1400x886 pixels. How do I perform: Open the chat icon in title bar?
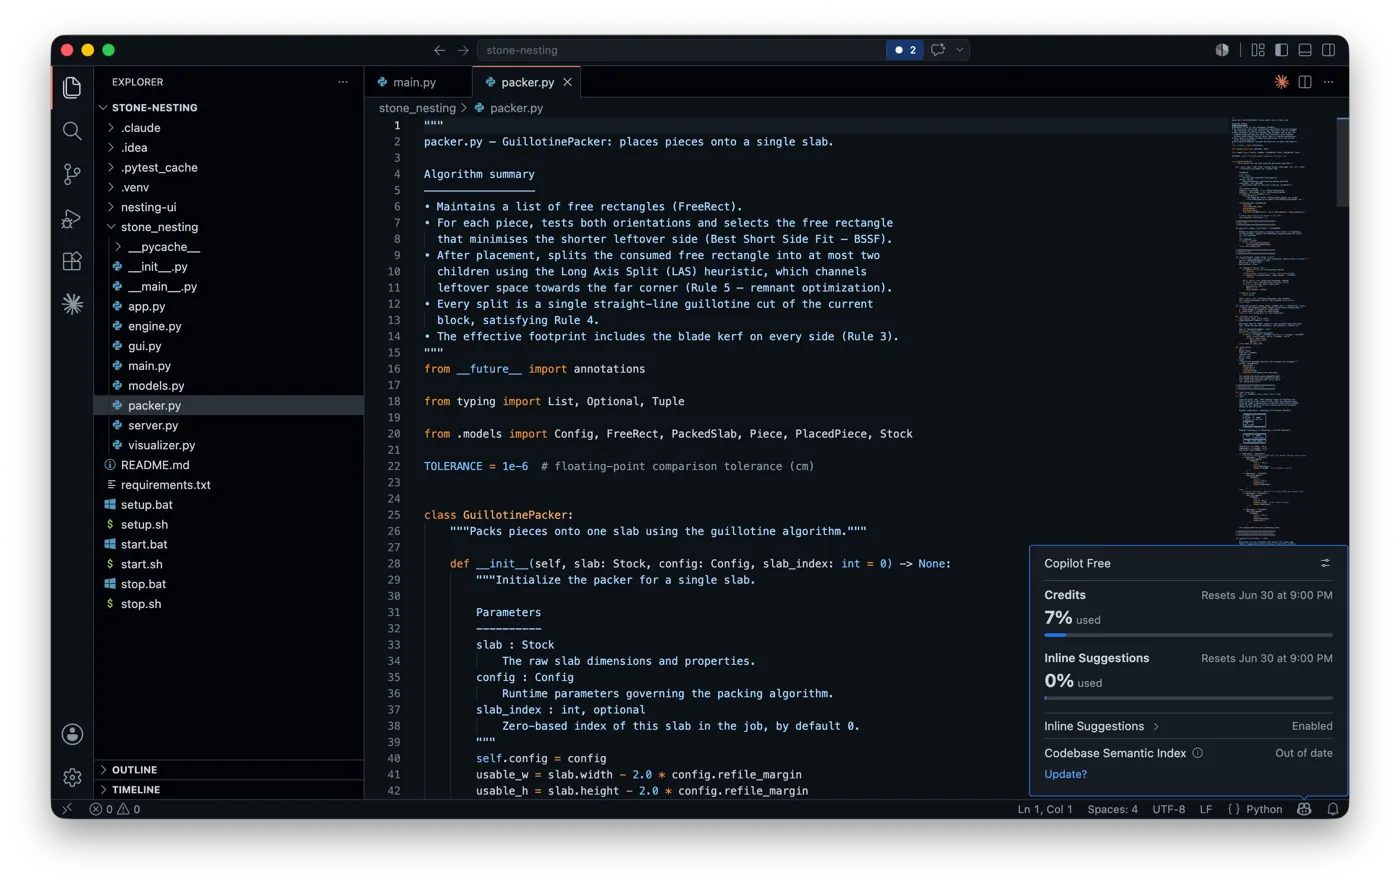click(x=938, y=50)
